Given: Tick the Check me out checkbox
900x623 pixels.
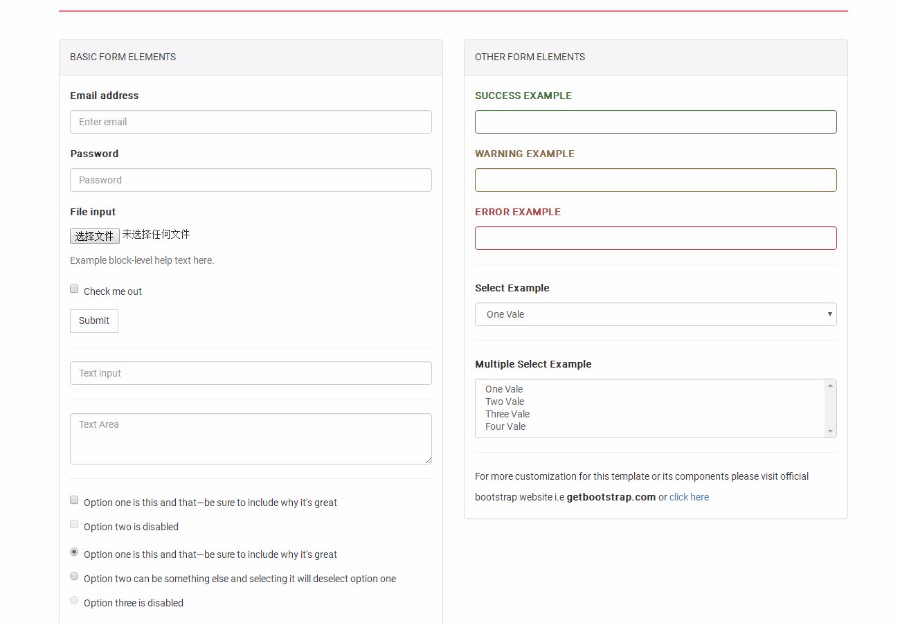Looking at the screenshot, I should [74, 289].
